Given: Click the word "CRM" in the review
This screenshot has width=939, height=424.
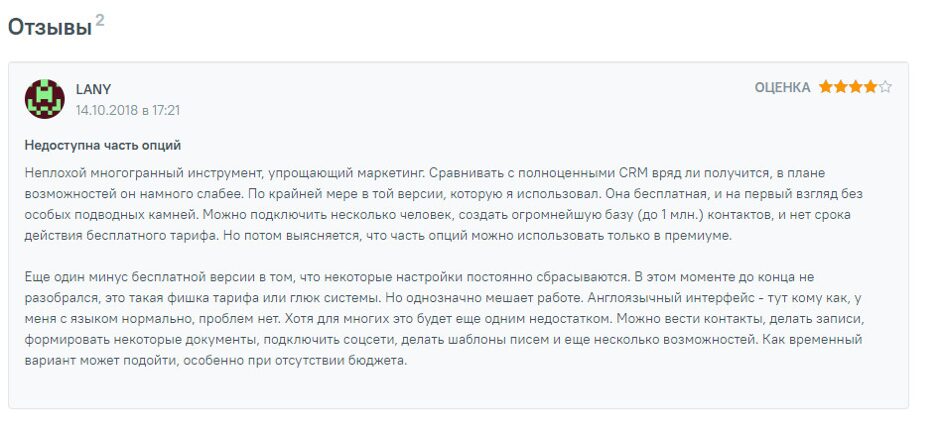Looking at the screenshot, I should click(x=636, y=173).
